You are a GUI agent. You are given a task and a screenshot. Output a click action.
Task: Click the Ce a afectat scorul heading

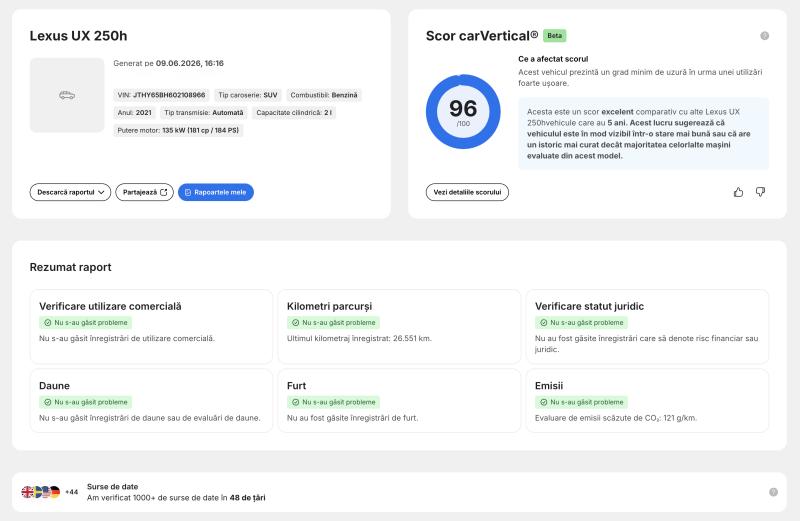pyautogui.click(x=553, y=59)
